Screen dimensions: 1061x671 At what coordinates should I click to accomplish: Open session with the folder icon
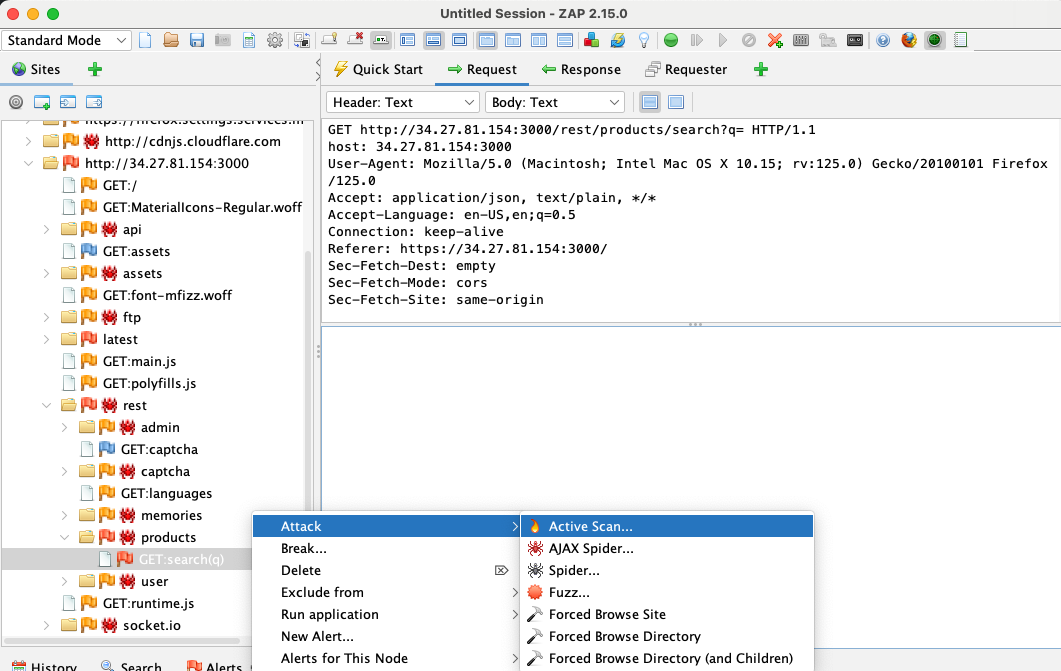(171, 41)
